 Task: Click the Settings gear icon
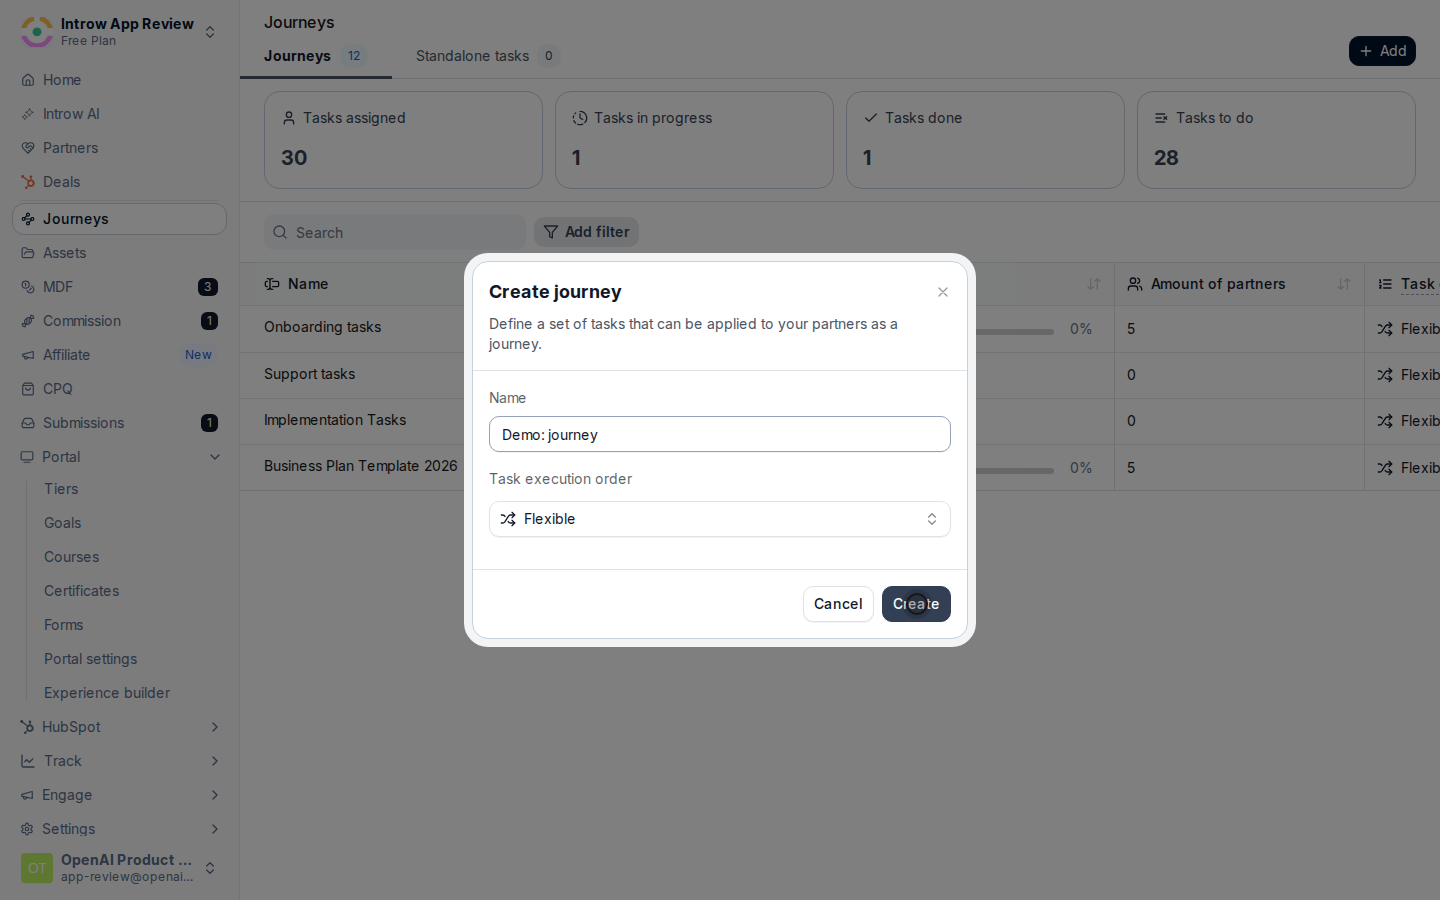pos(28,829)
